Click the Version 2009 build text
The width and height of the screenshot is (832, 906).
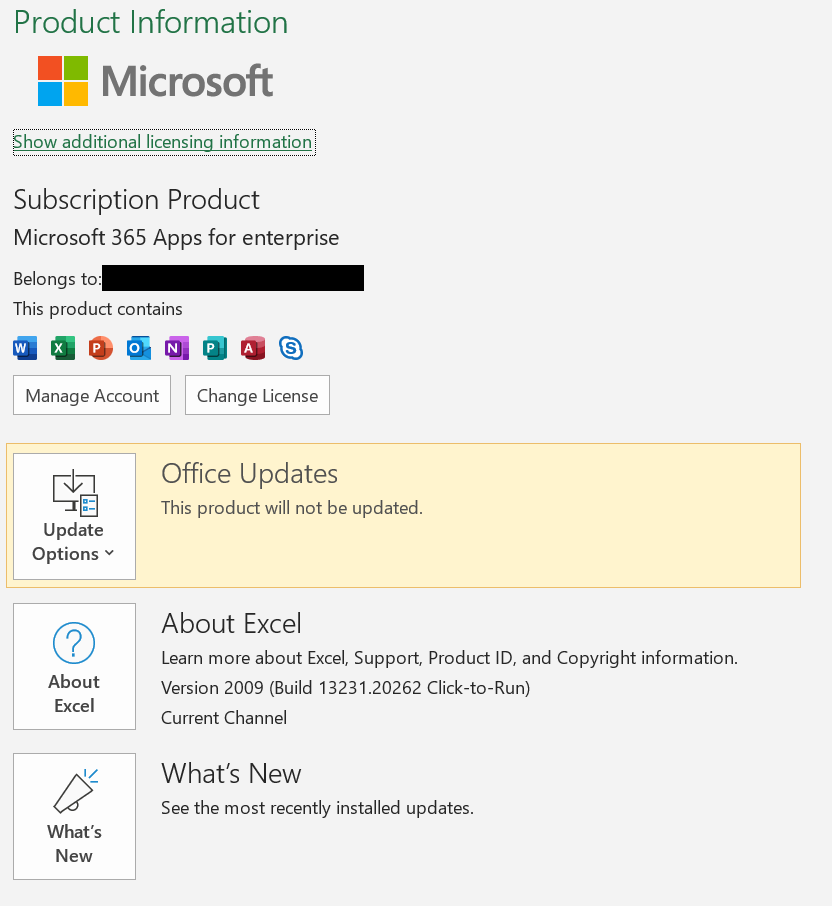pyautogui.click(x=345, y=688)
